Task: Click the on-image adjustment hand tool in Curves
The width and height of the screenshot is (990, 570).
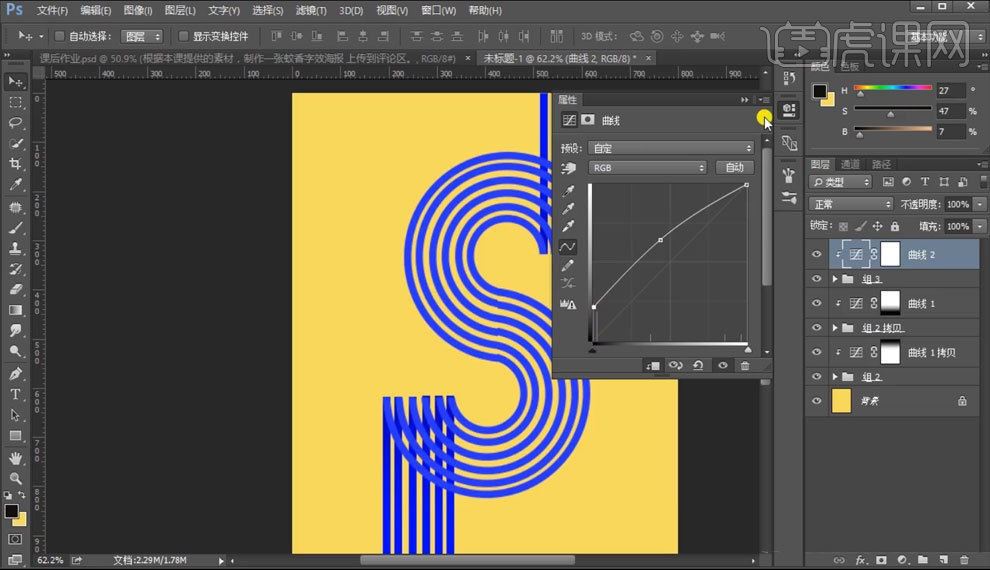Action: click(568, 168)
